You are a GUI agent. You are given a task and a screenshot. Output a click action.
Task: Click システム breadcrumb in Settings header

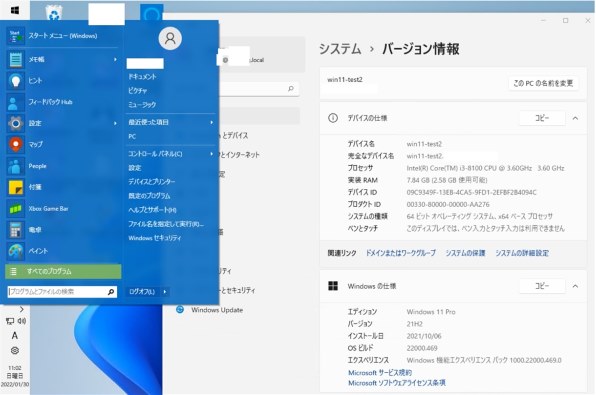tap(340, 49)
